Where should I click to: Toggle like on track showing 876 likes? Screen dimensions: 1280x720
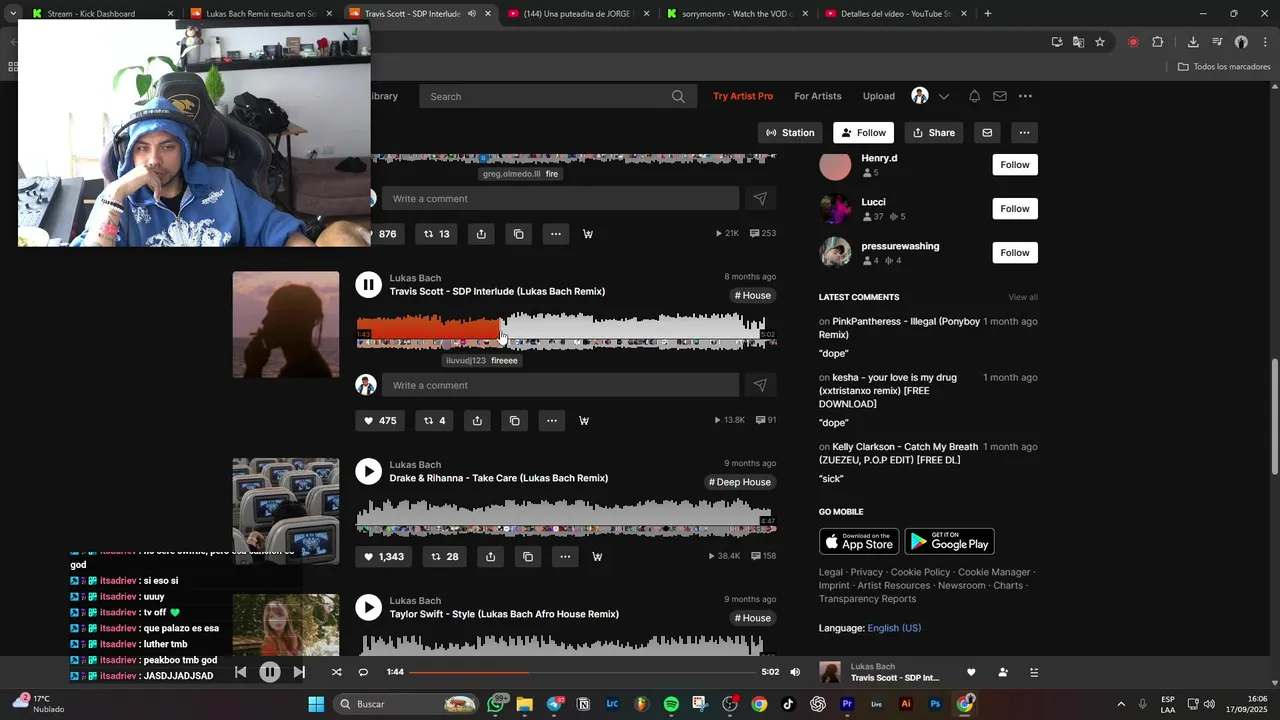click(x=384, y=234)
